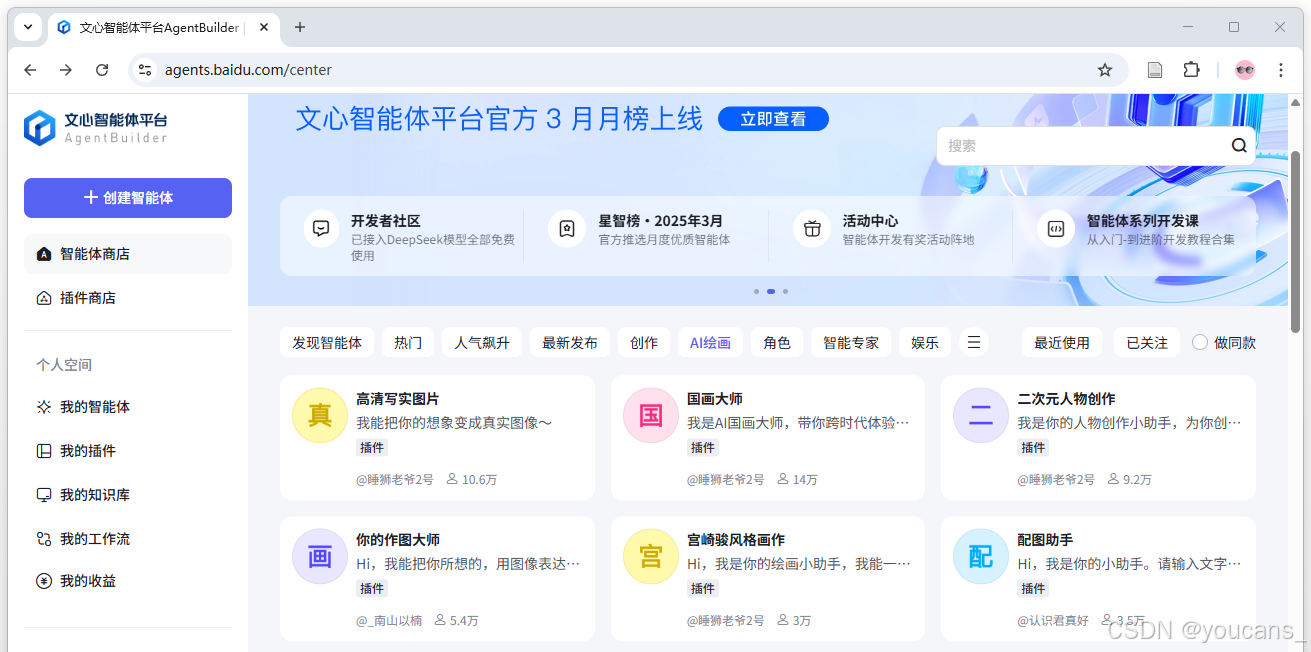This screenshot has height=652, width=1311.
Task: Click the 立即查看 banner button
Action: tap(773, 119)
